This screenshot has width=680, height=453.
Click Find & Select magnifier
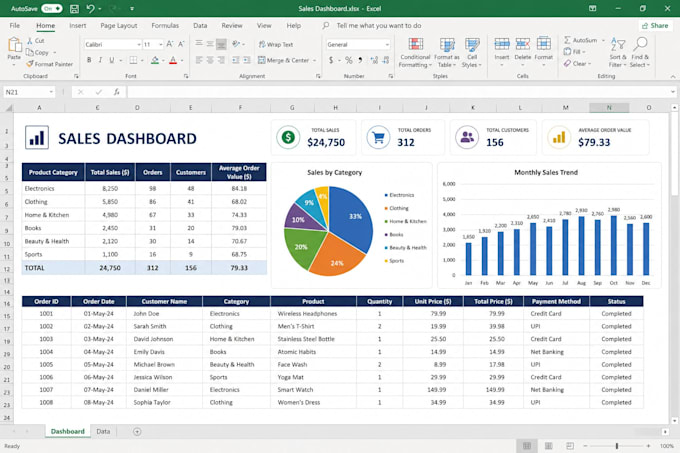point(640,53)
